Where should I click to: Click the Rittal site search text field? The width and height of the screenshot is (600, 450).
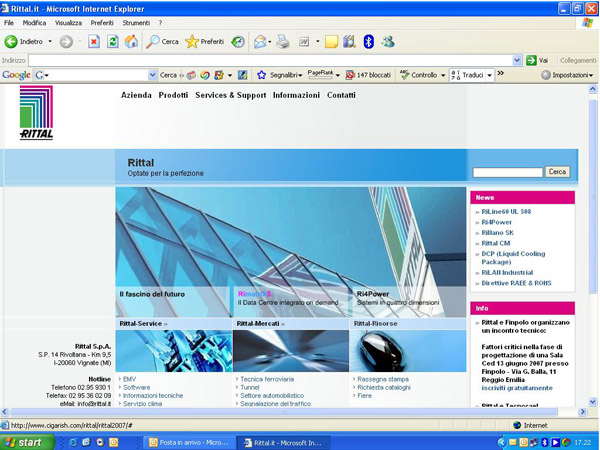point(508,172)
